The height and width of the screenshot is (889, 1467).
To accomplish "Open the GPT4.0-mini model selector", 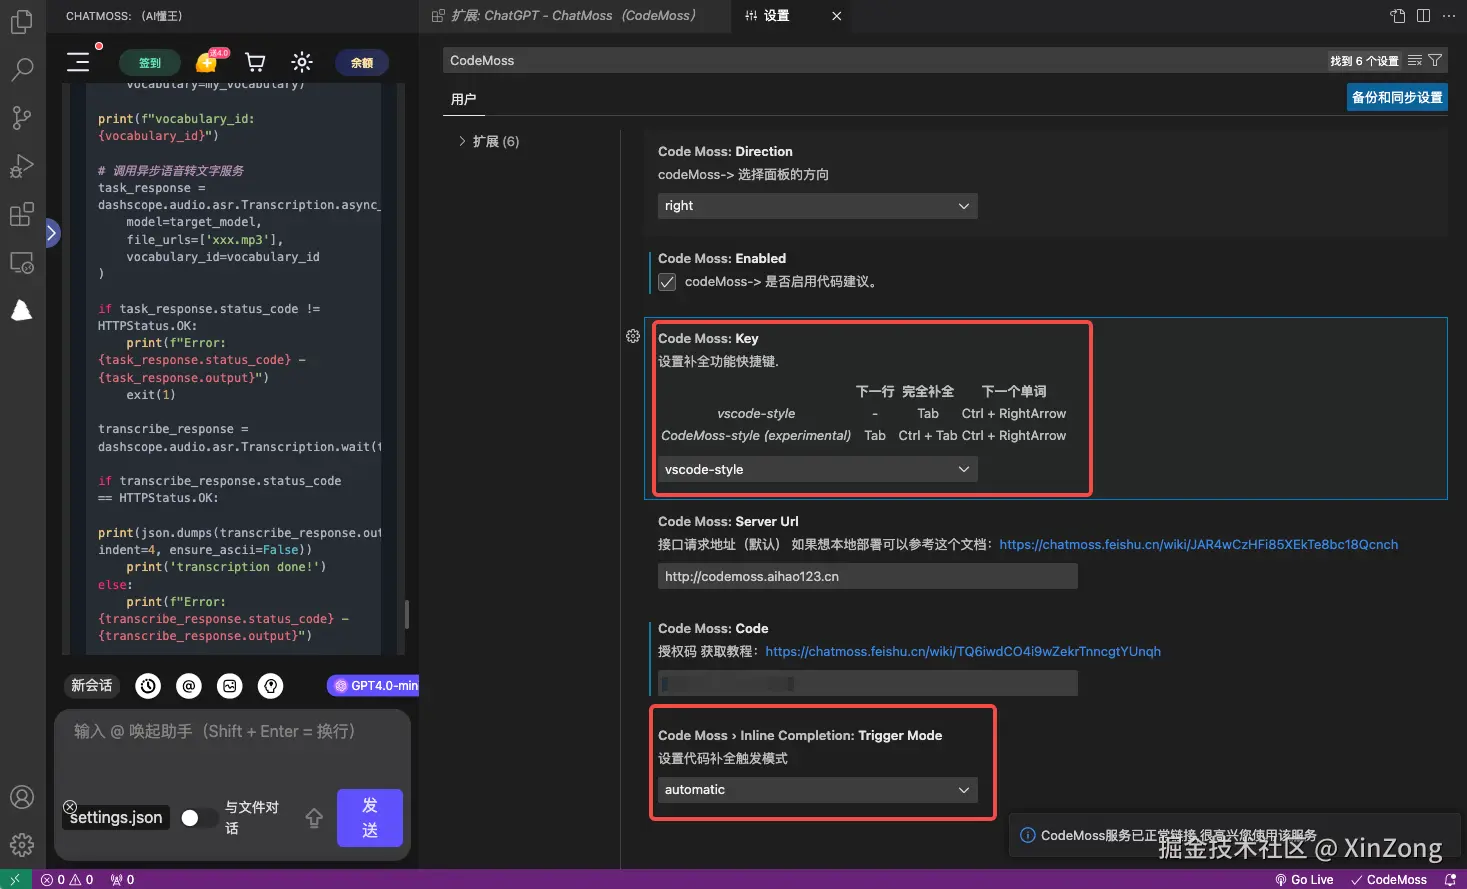I will click(375, 686).
